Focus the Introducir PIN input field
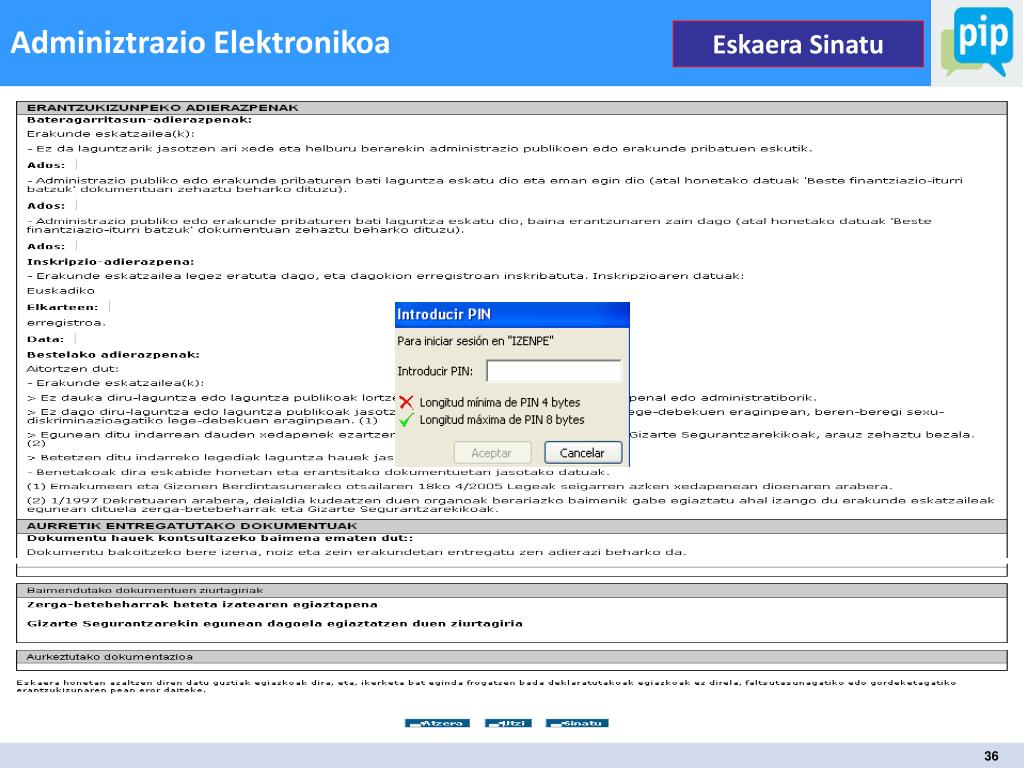The image size is (1024, 768). click(x=554, y=371)
